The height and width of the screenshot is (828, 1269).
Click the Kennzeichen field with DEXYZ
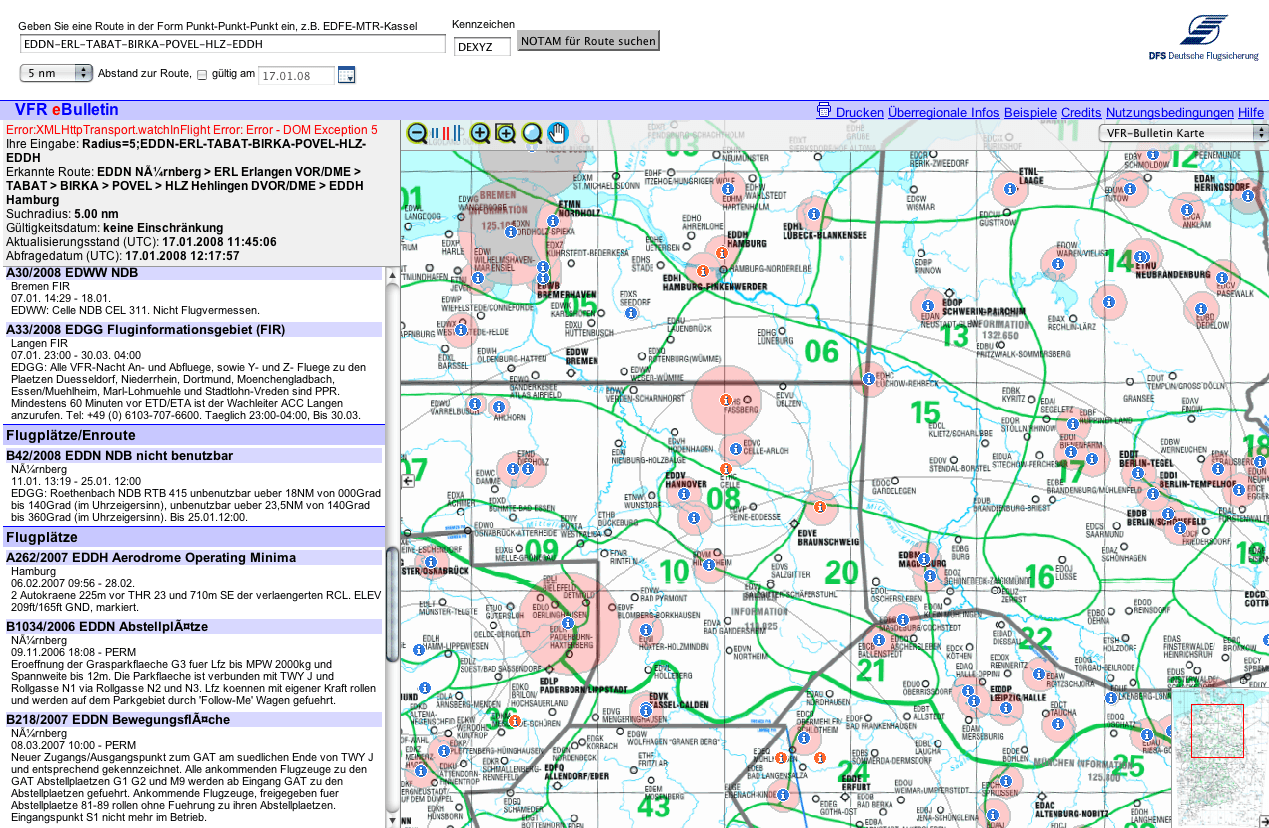pyautogui.click(x=482, y=46)
